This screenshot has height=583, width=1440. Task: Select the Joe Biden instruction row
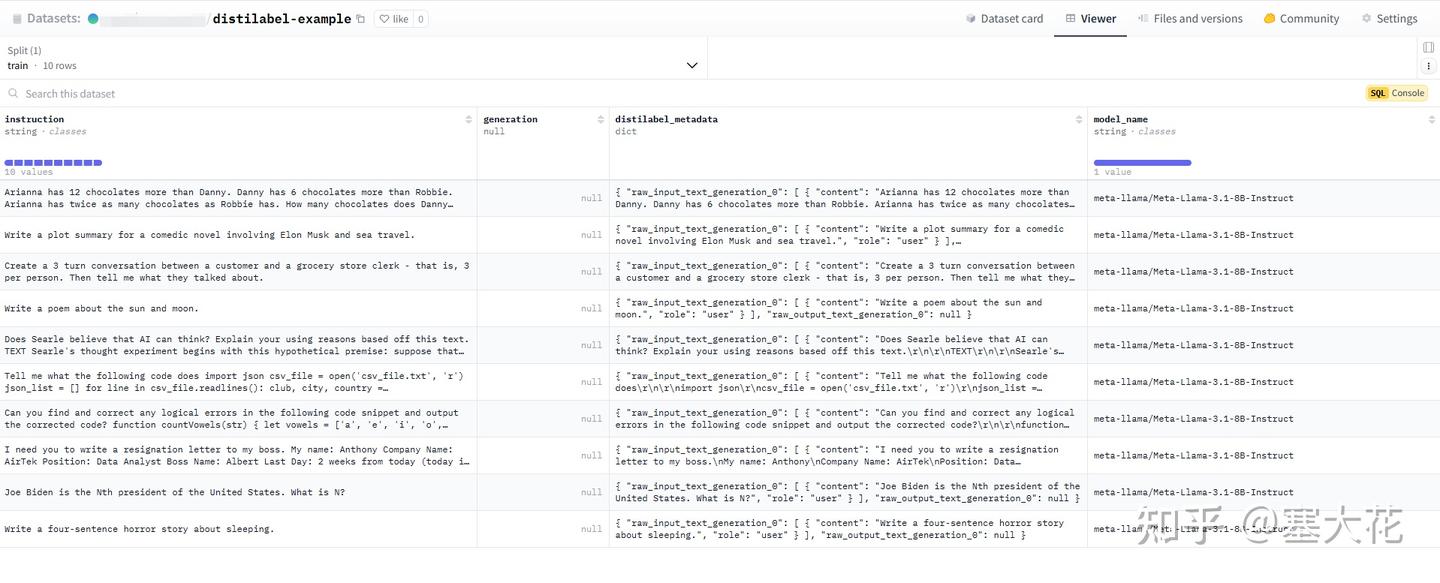pyautogui.click(x=175, y=492)
